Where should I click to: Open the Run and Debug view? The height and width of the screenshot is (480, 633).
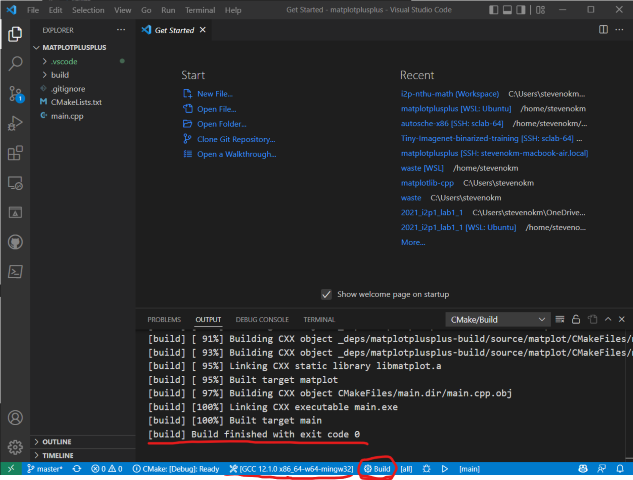tap(15, 123)
